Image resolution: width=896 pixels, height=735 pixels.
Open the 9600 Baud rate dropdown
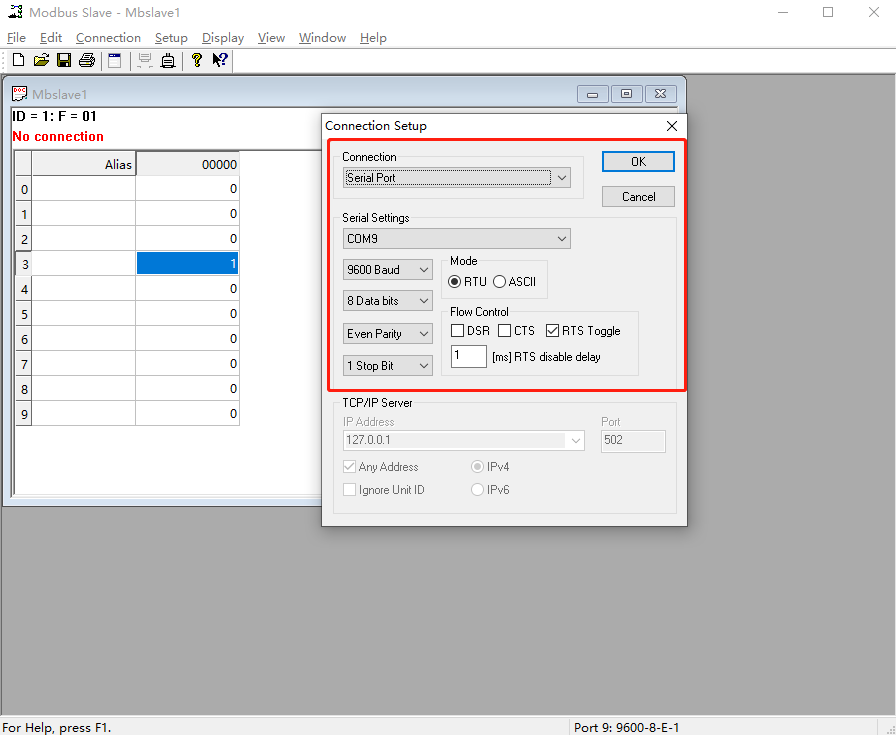tap(423, 270)
